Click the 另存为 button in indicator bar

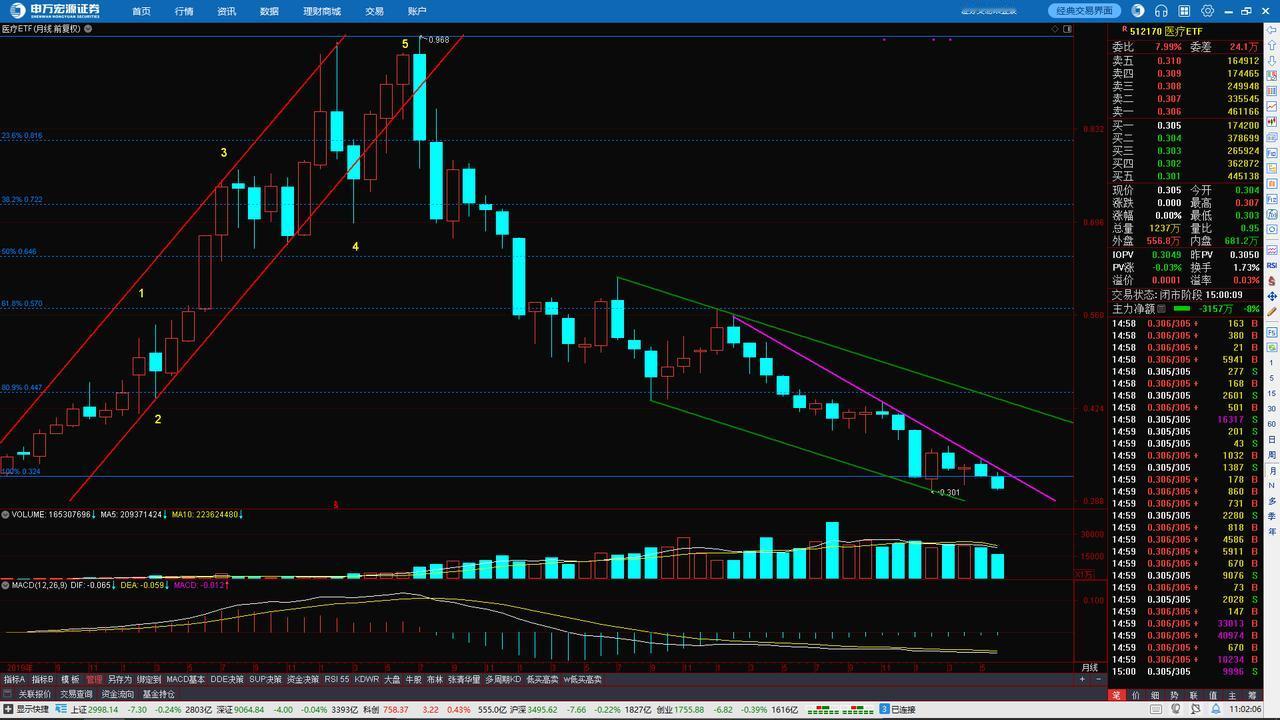(119, 679)
